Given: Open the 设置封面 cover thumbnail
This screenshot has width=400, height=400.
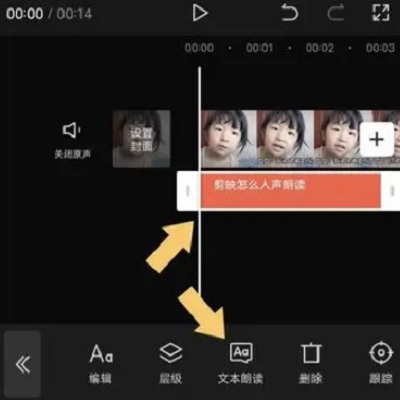Looking at the screenshot, I should pyautogui.click(x=142, y=139).
